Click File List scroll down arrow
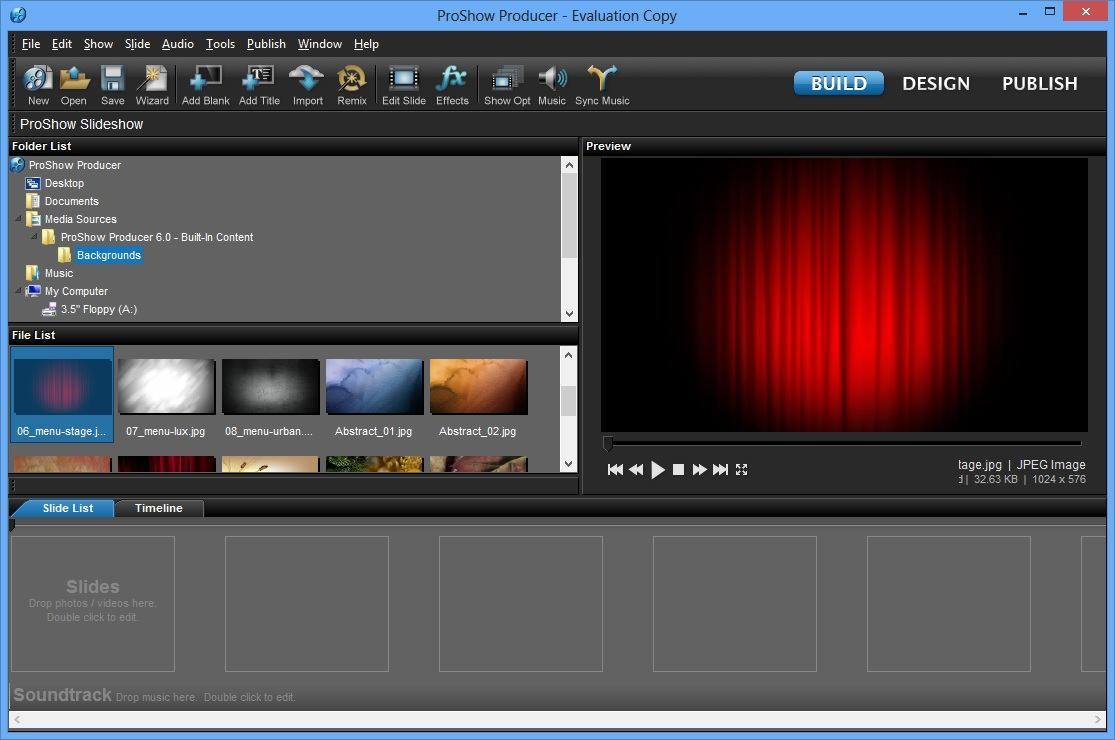This screenshot has height=740, width=1115. (x=568, y=464)
